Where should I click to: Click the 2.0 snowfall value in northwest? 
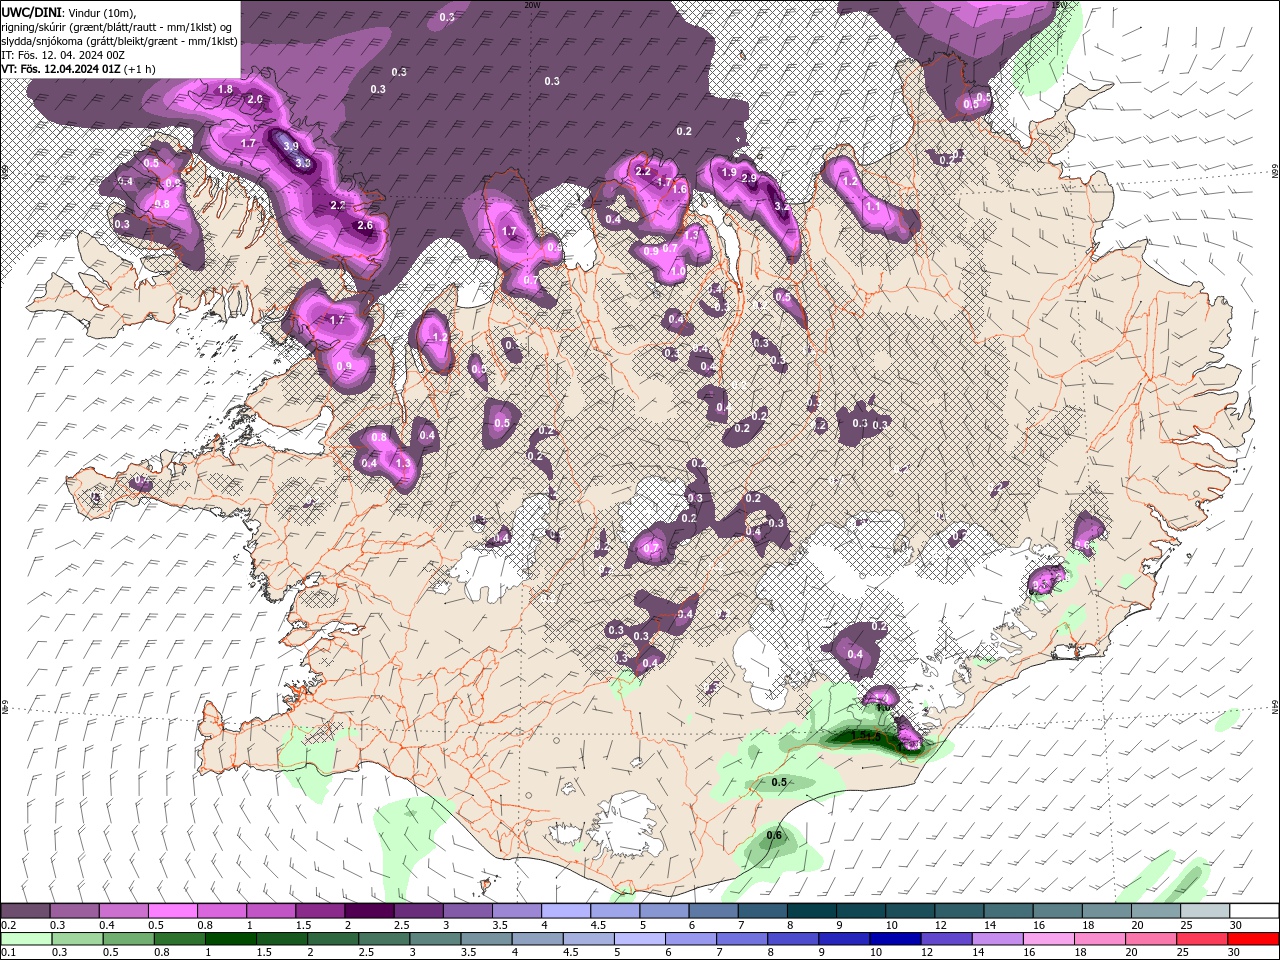255,99
